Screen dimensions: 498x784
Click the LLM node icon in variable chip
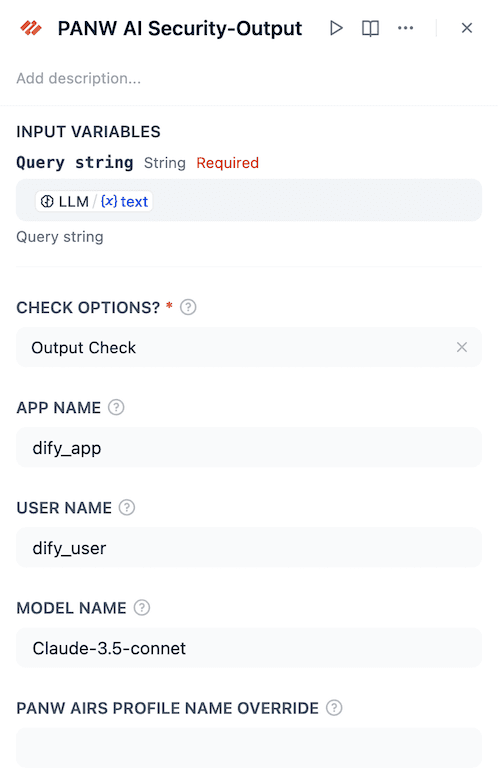[x=47, y=202]
